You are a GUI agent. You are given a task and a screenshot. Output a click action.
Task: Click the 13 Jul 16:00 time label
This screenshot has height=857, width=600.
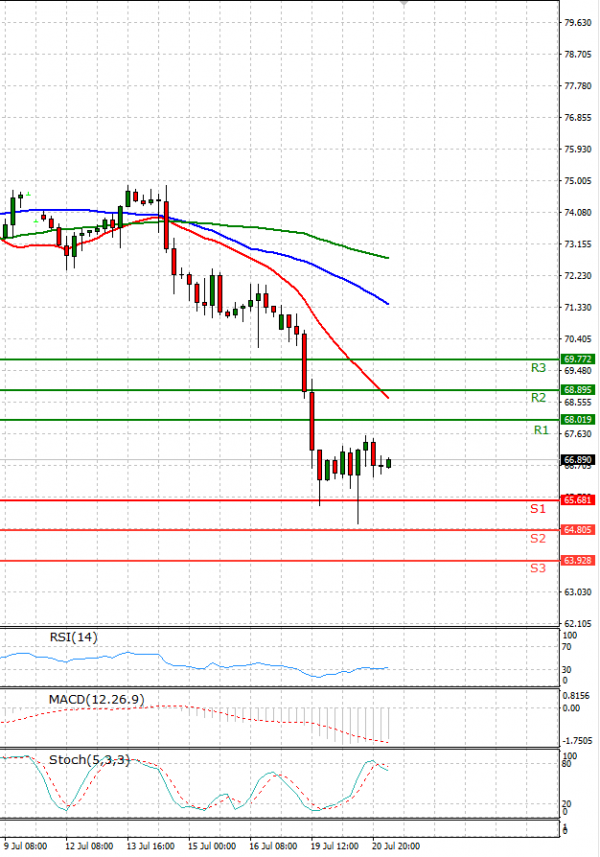point(150,846)
